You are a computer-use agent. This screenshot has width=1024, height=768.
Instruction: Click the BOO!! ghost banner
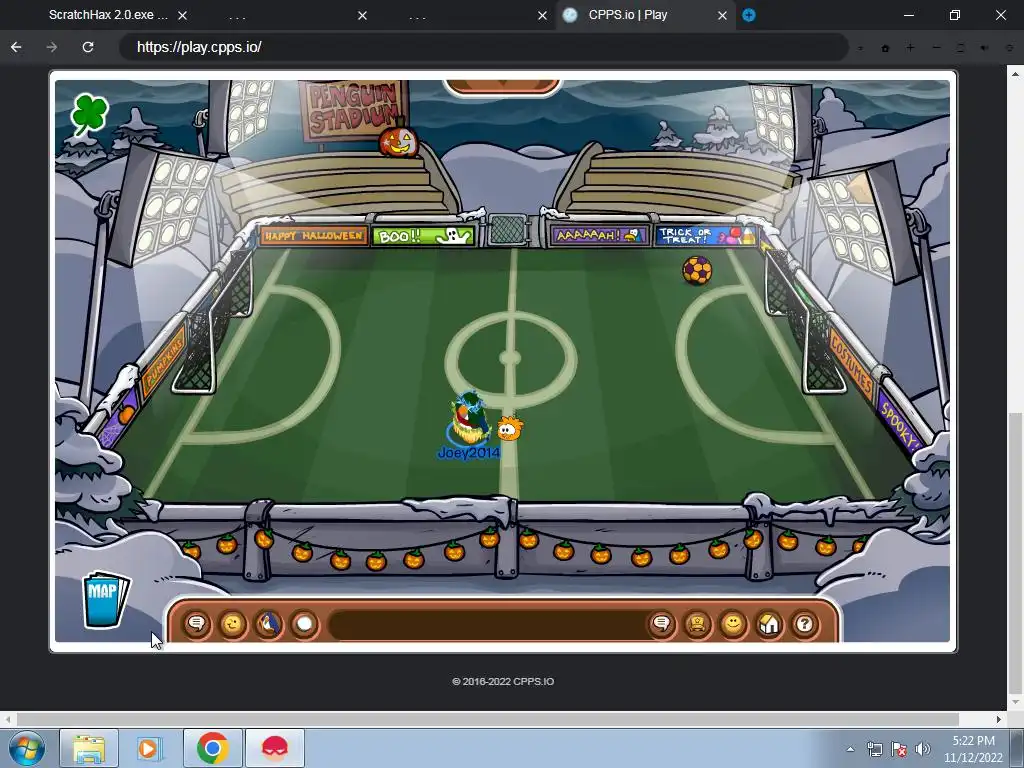pos(423,236)
